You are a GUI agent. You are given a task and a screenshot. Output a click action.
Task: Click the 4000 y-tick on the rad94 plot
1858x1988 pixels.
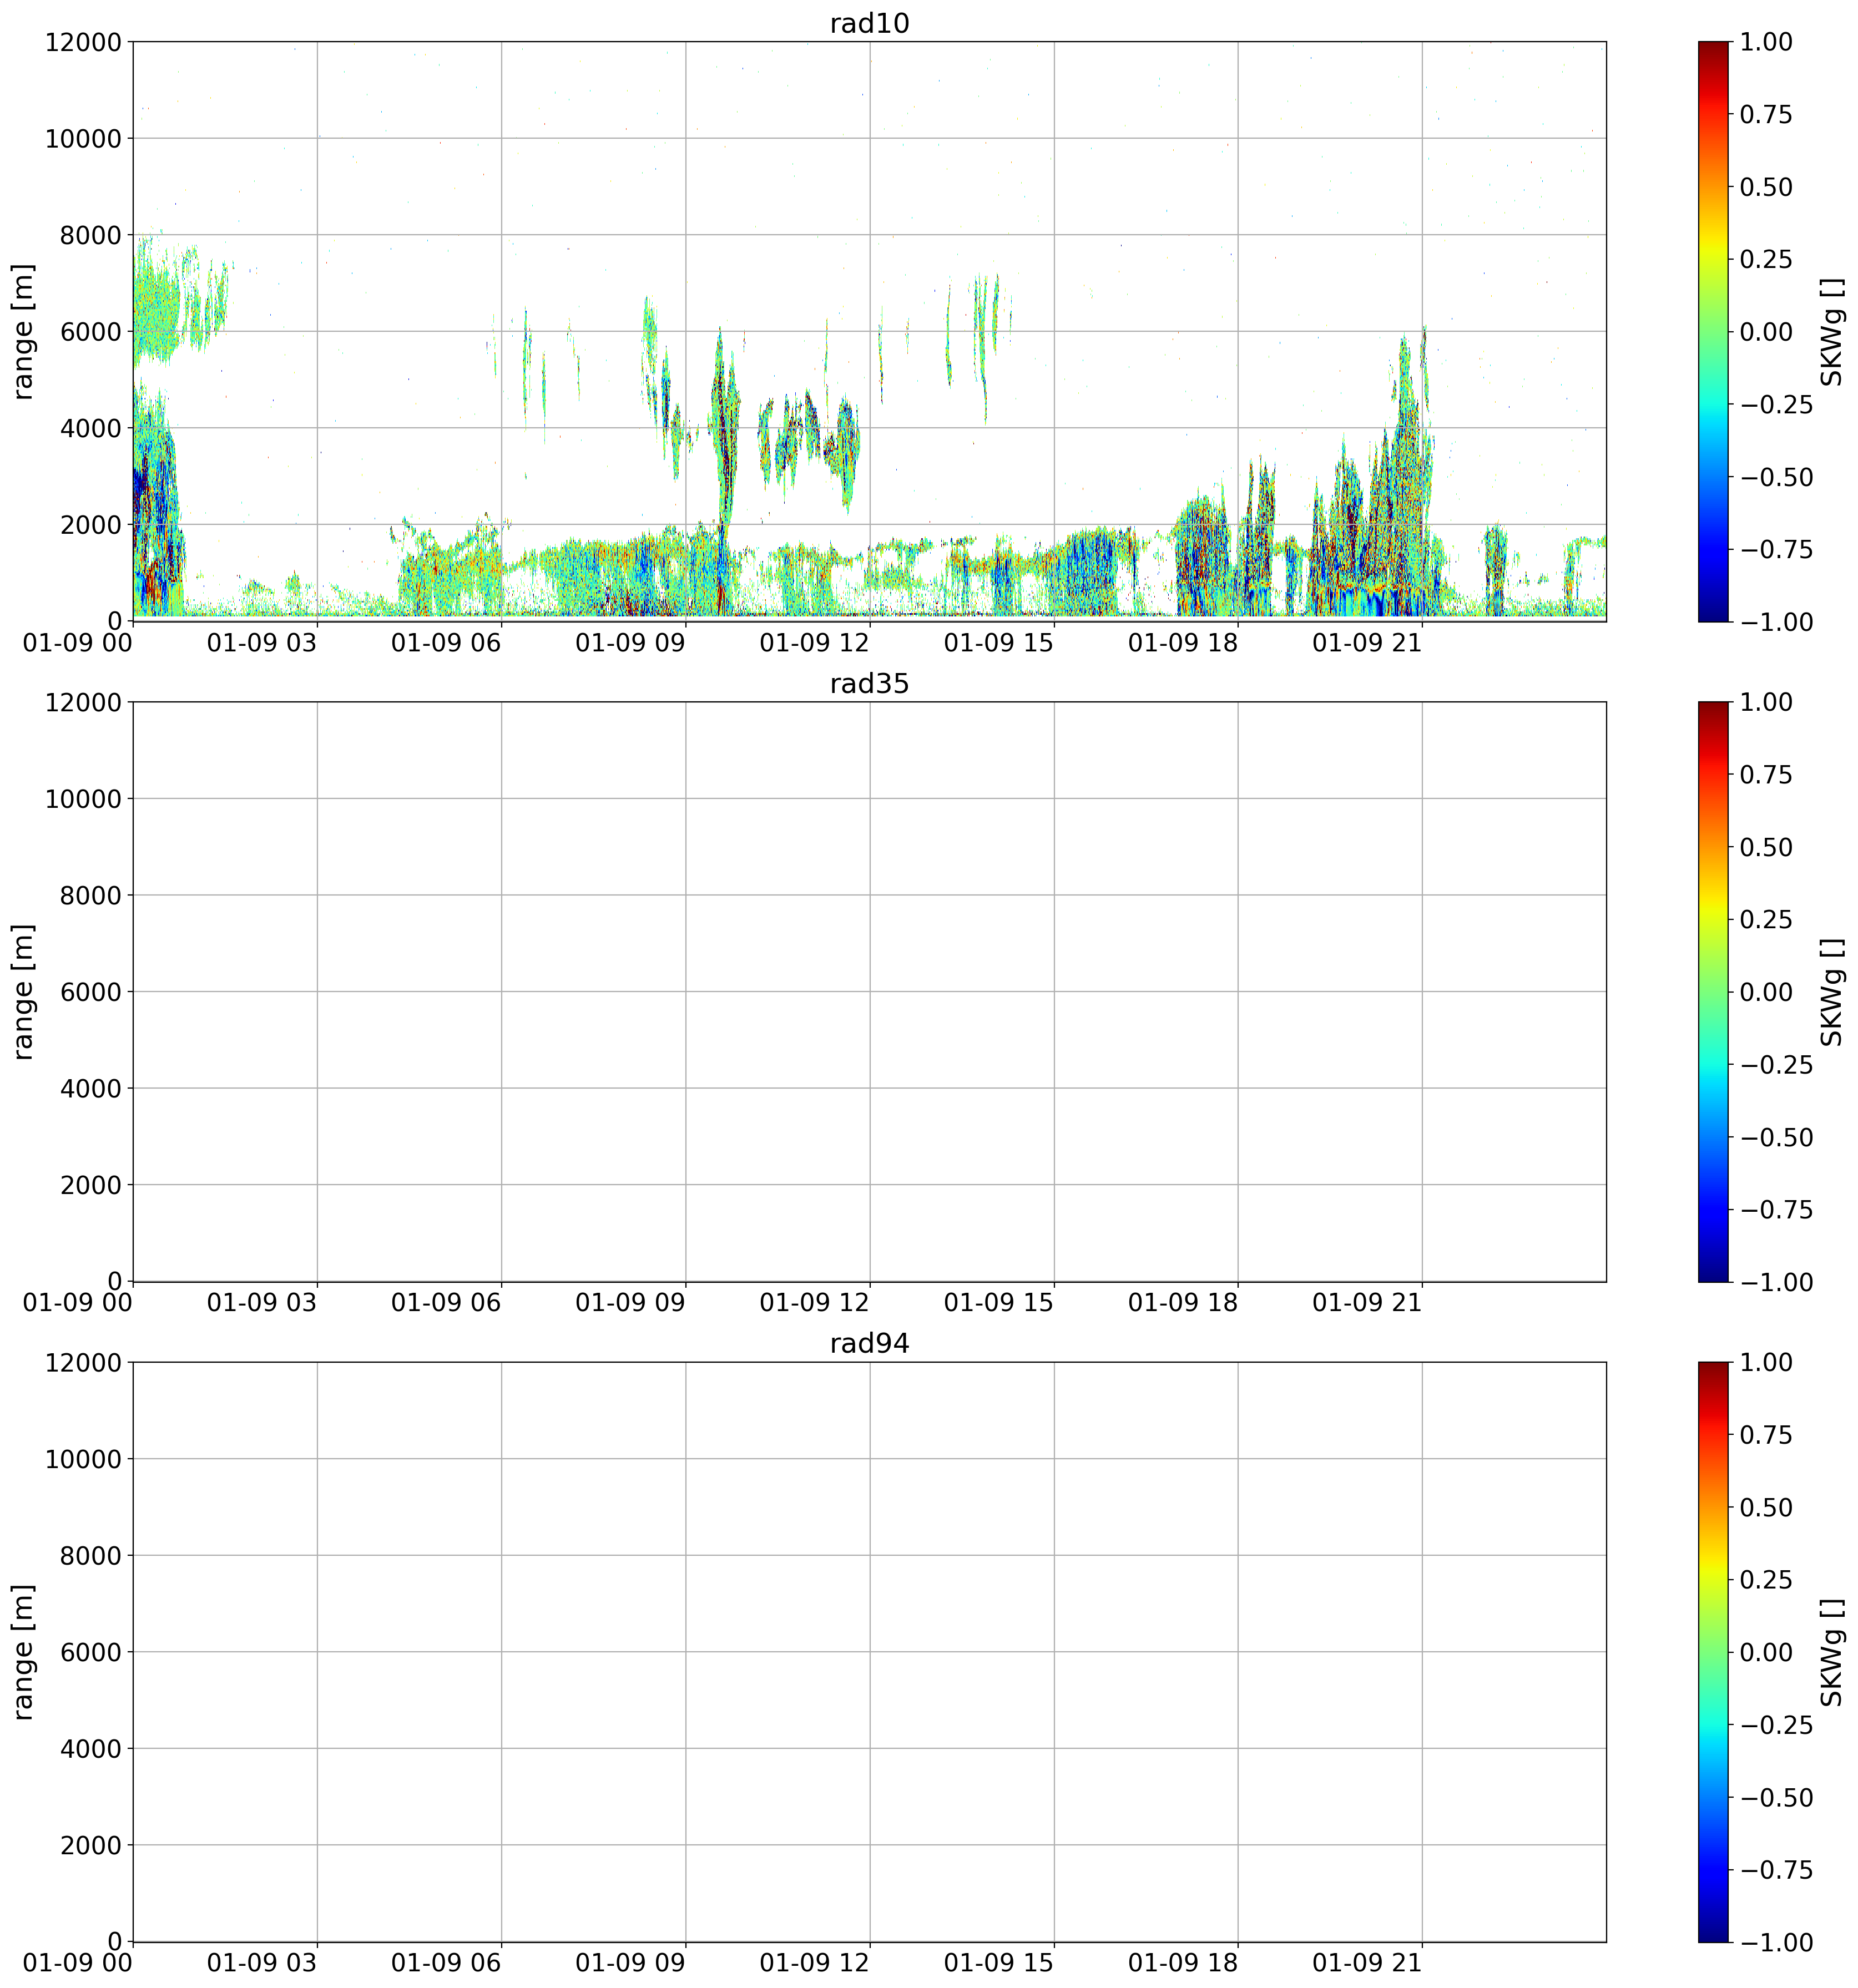[x=90, y=1749]
